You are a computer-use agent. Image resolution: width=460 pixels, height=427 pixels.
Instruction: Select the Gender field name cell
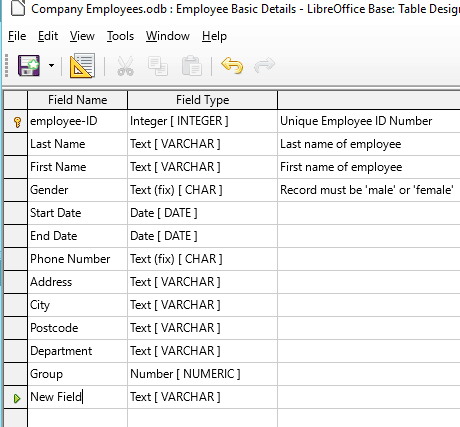tap(77, 190)
